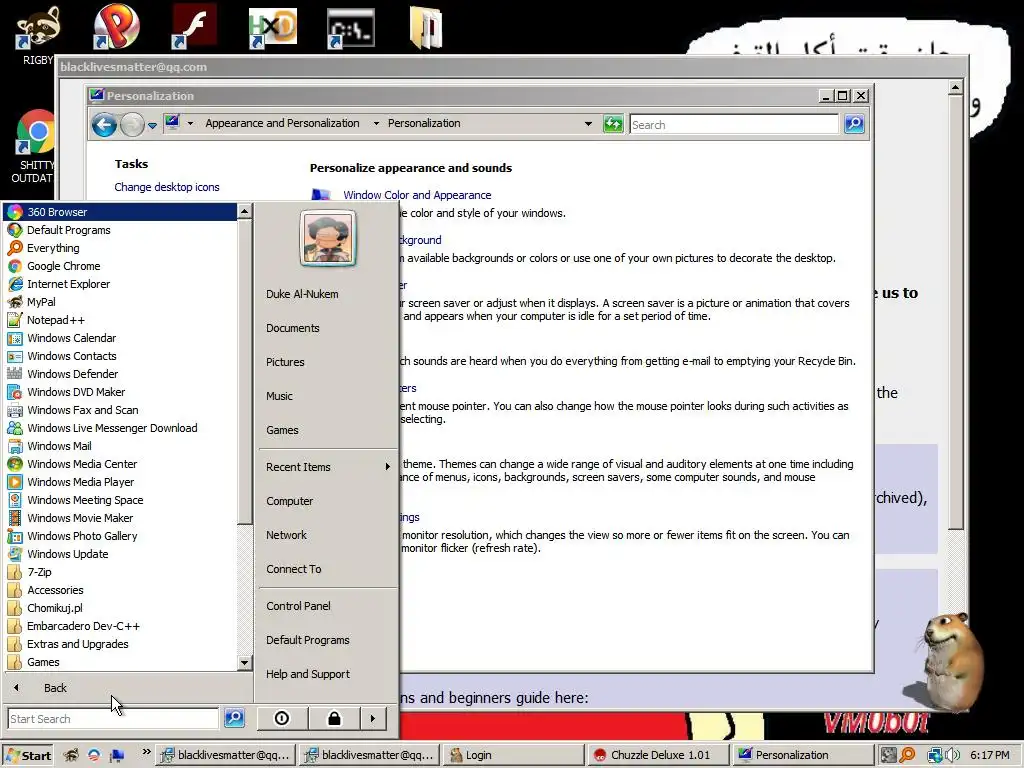Launch Everything search tool
This screenshot has width=1024, height=768.
pos(120,248)
